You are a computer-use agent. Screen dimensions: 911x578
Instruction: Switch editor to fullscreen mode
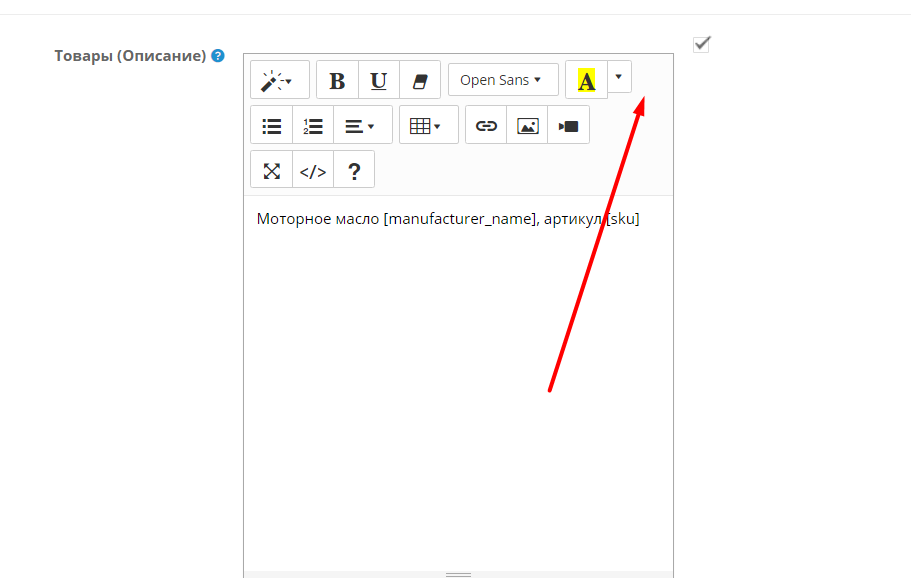pos(271,171)
